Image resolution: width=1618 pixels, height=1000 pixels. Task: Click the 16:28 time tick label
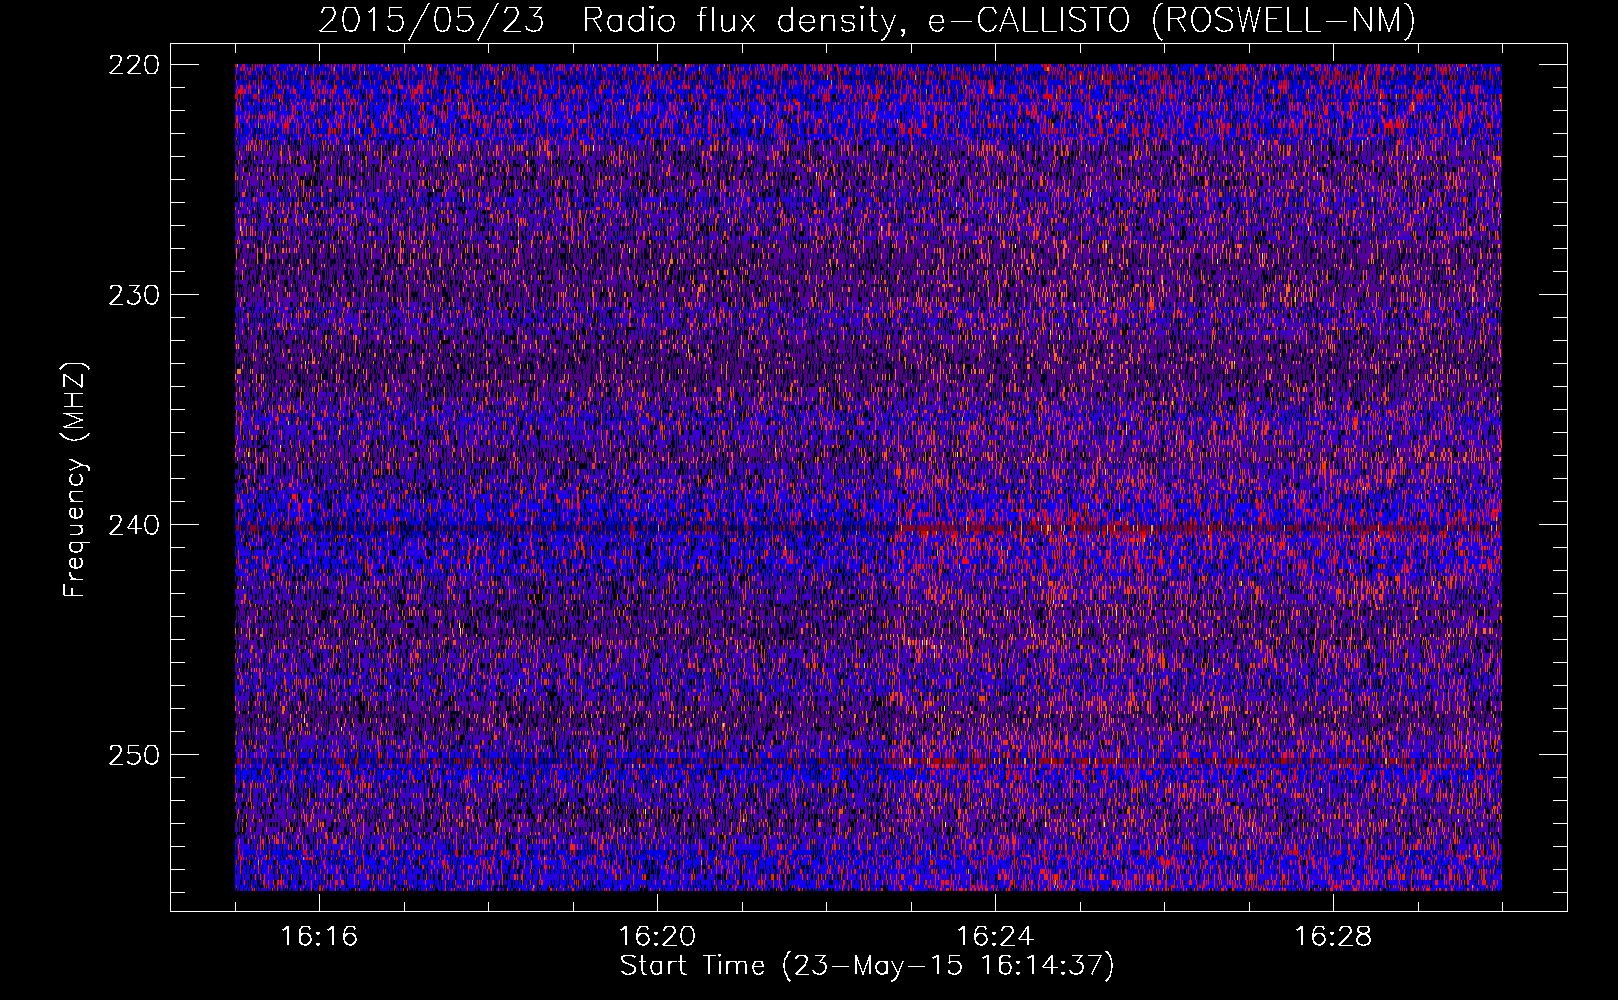pos(1333,936)
